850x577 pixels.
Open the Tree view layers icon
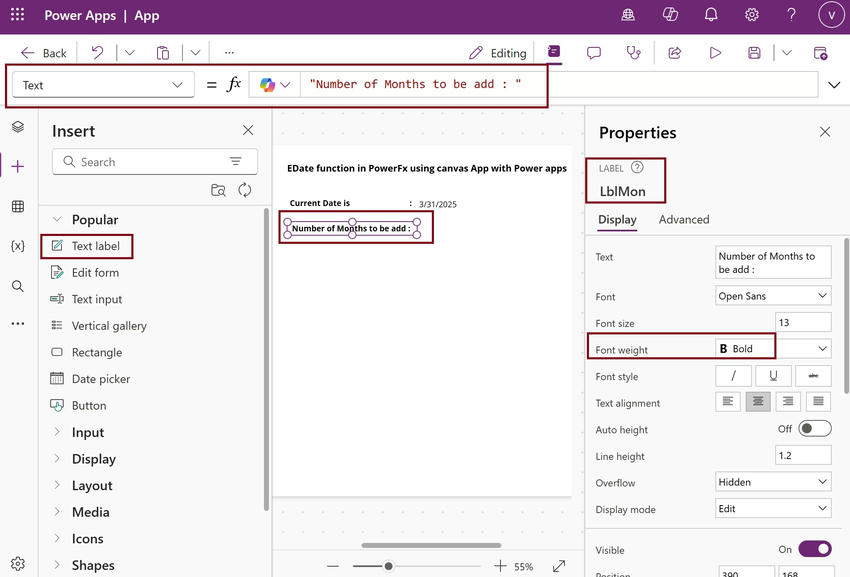(18, 126)
